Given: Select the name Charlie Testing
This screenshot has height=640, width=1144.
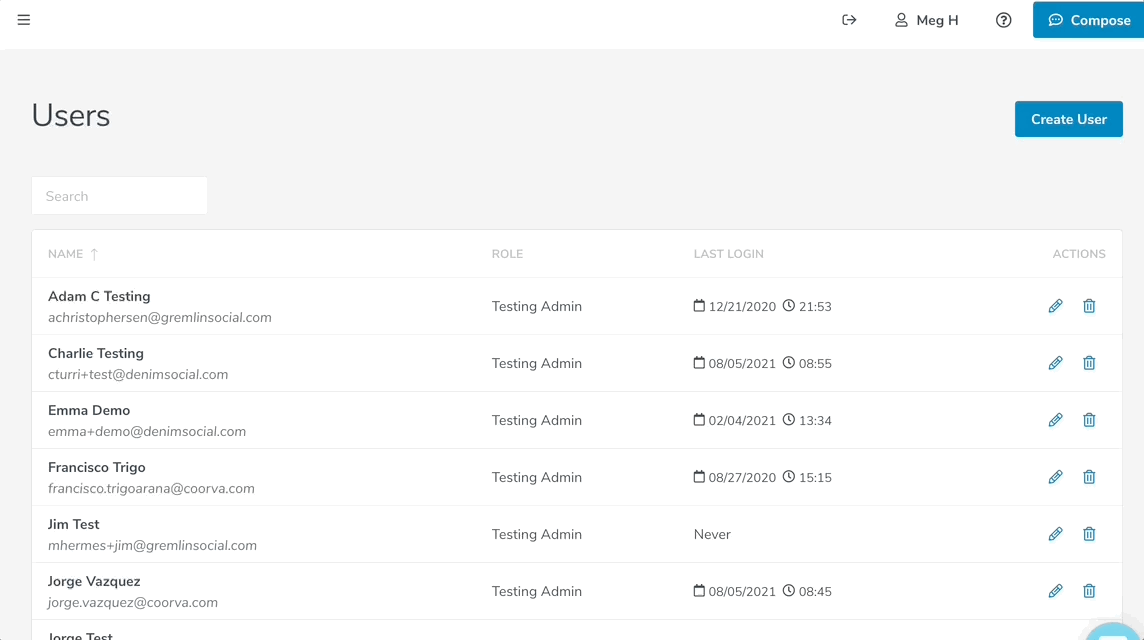Looking at the screenshot, I should point(96,353).
